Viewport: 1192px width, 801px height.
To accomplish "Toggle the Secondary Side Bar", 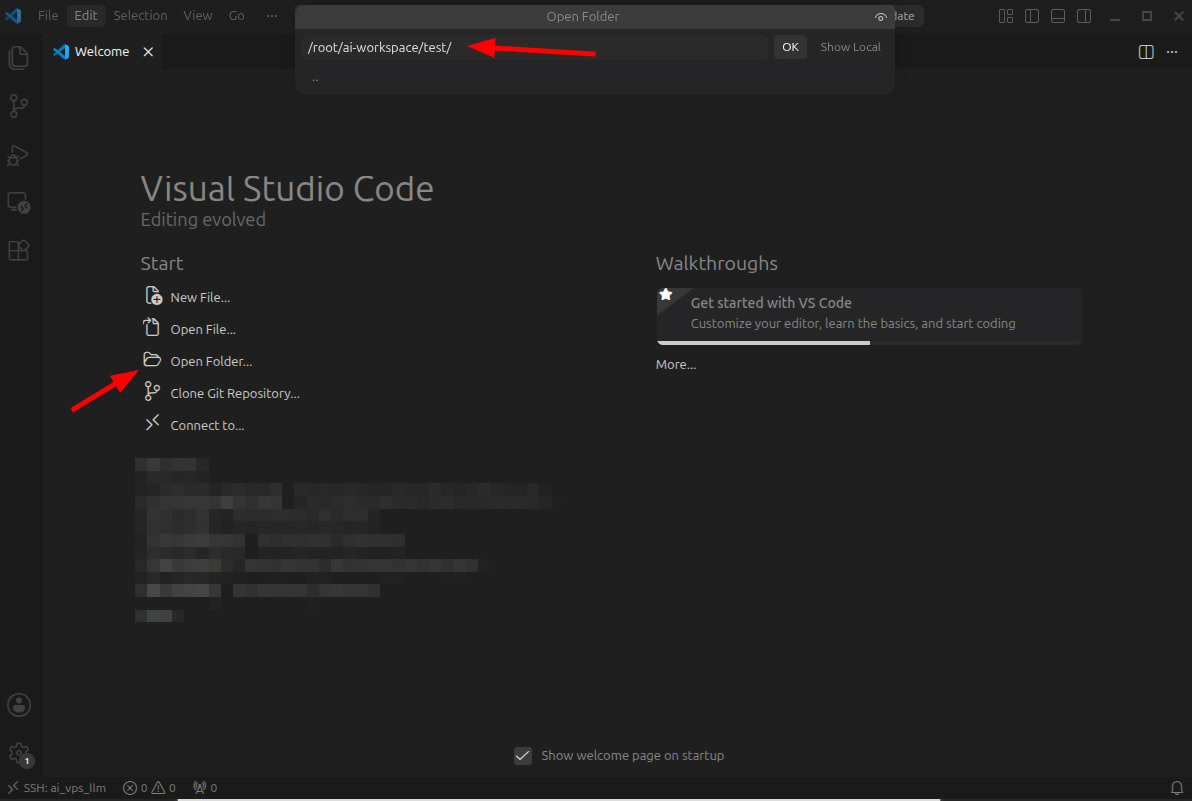I will (x=1084, y=16).
